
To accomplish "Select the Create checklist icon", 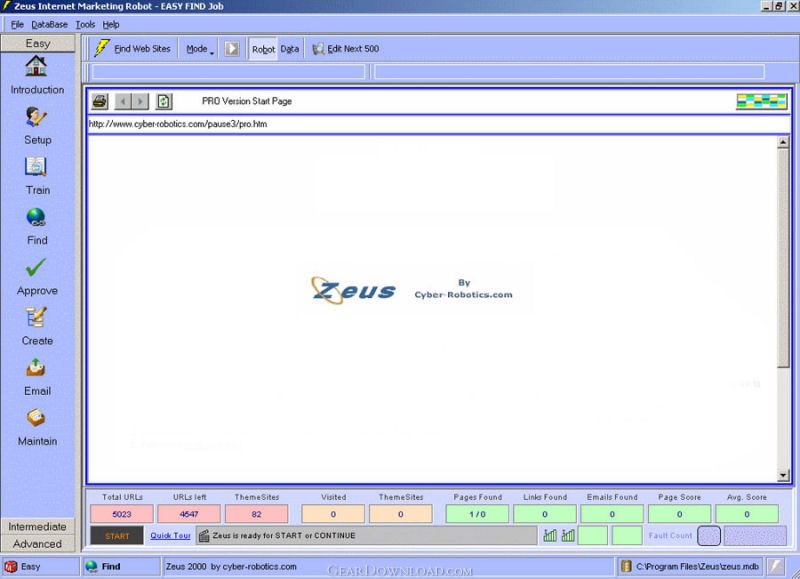I will 36,317.
